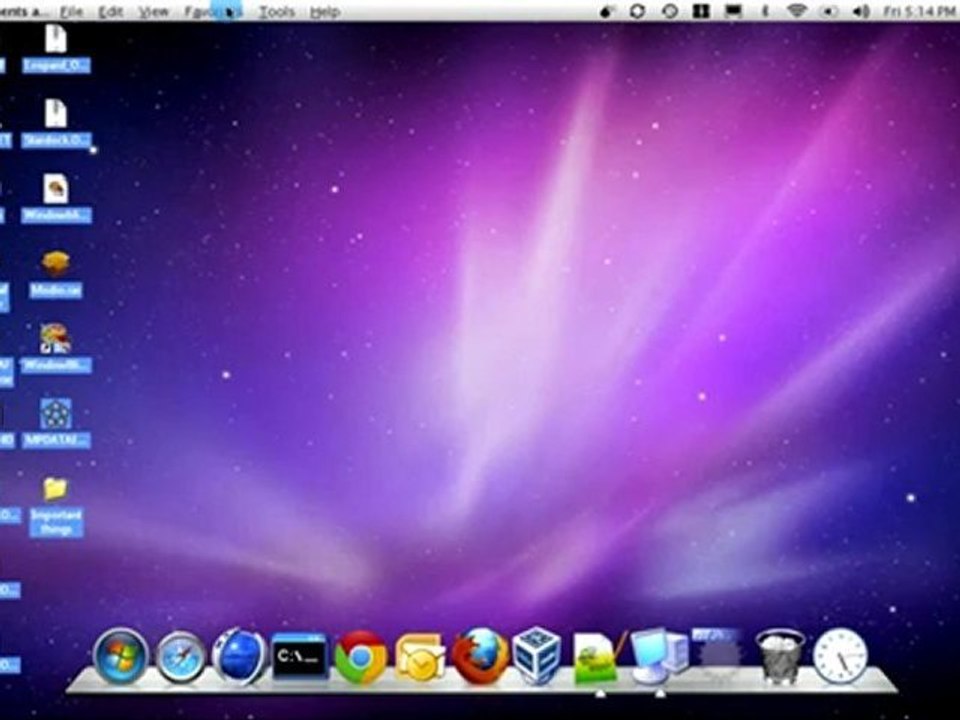Open the Edit menu
This screenshot has height=720, width=960.
(111, 12)
